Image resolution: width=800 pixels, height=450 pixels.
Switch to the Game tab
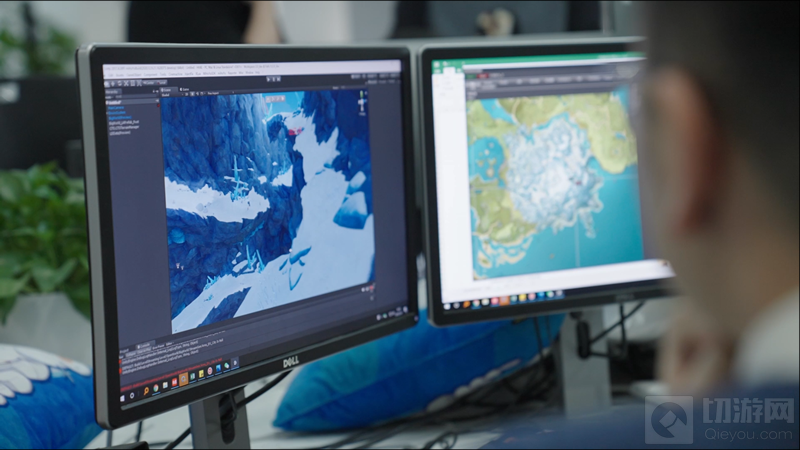(182, 87)
